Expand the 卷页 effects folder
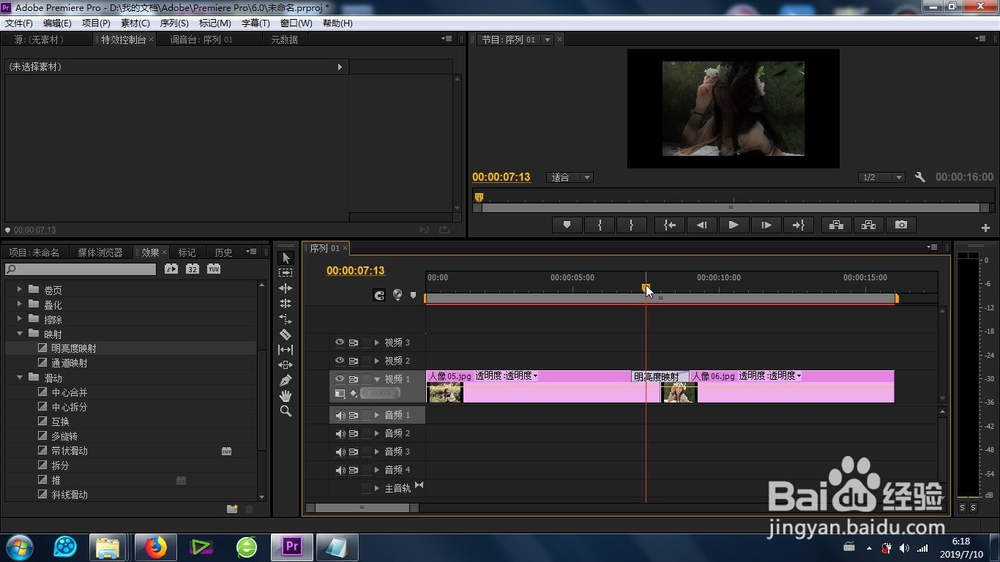Screen dimensions: 1000x562 click(x=19, y=290)
